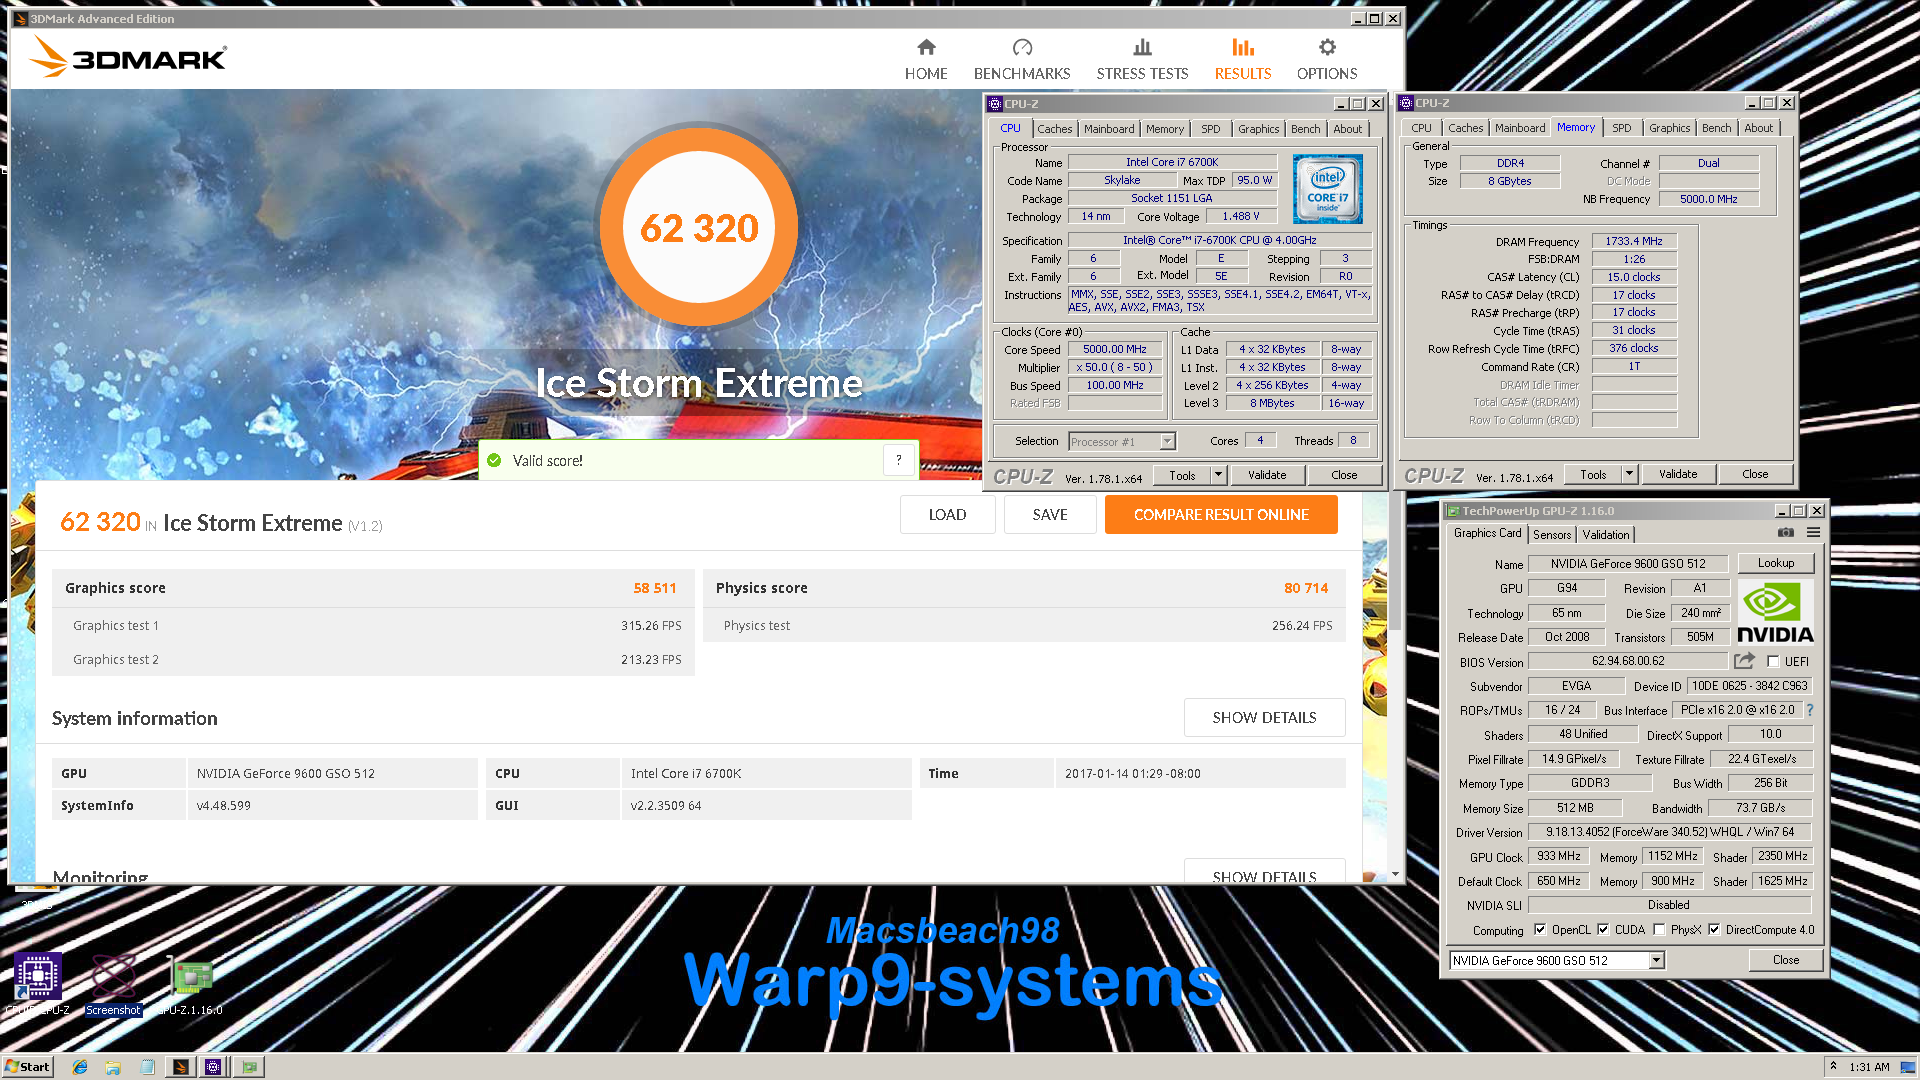The image size is (1920, 1080).
Task: Click the 1:31 AM system clock
Action: tap(1869, 1067)
